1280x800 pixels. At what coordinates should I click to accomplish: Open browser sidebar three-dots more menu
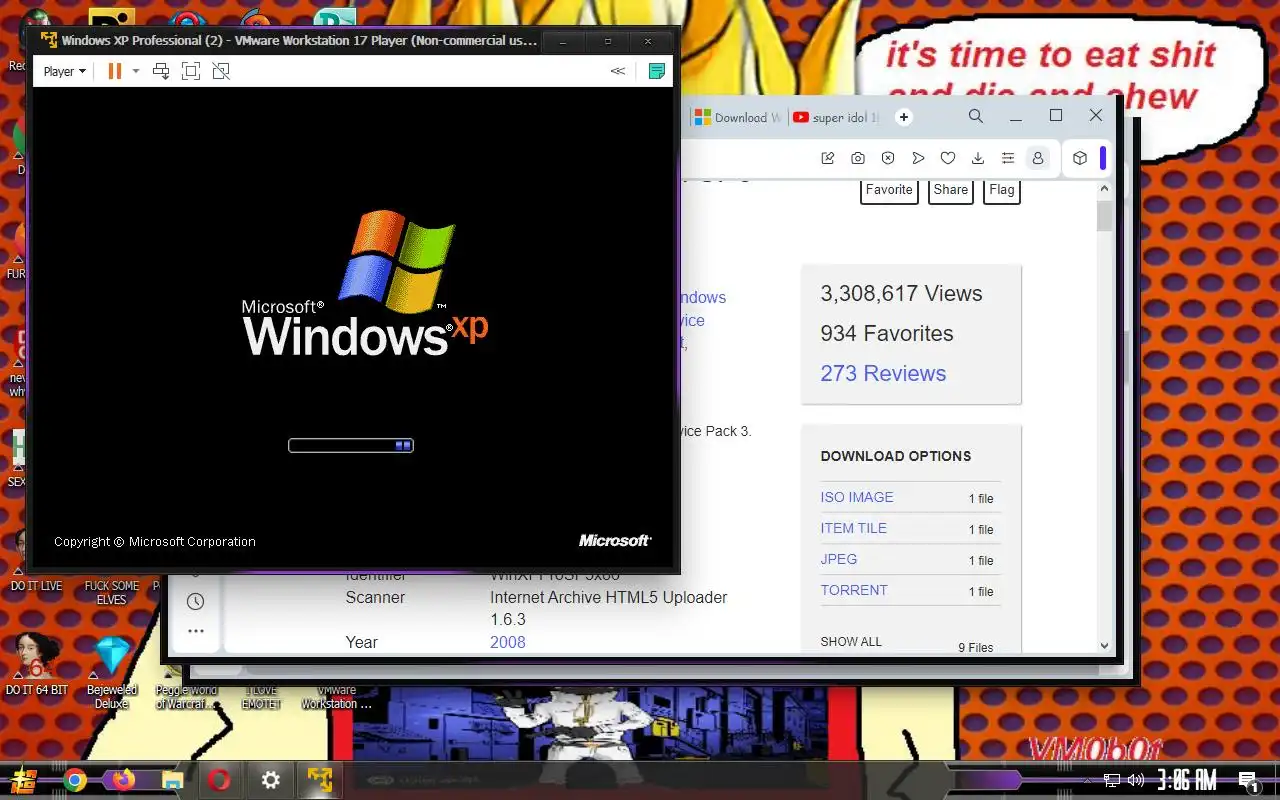click(x=195, y=631)
